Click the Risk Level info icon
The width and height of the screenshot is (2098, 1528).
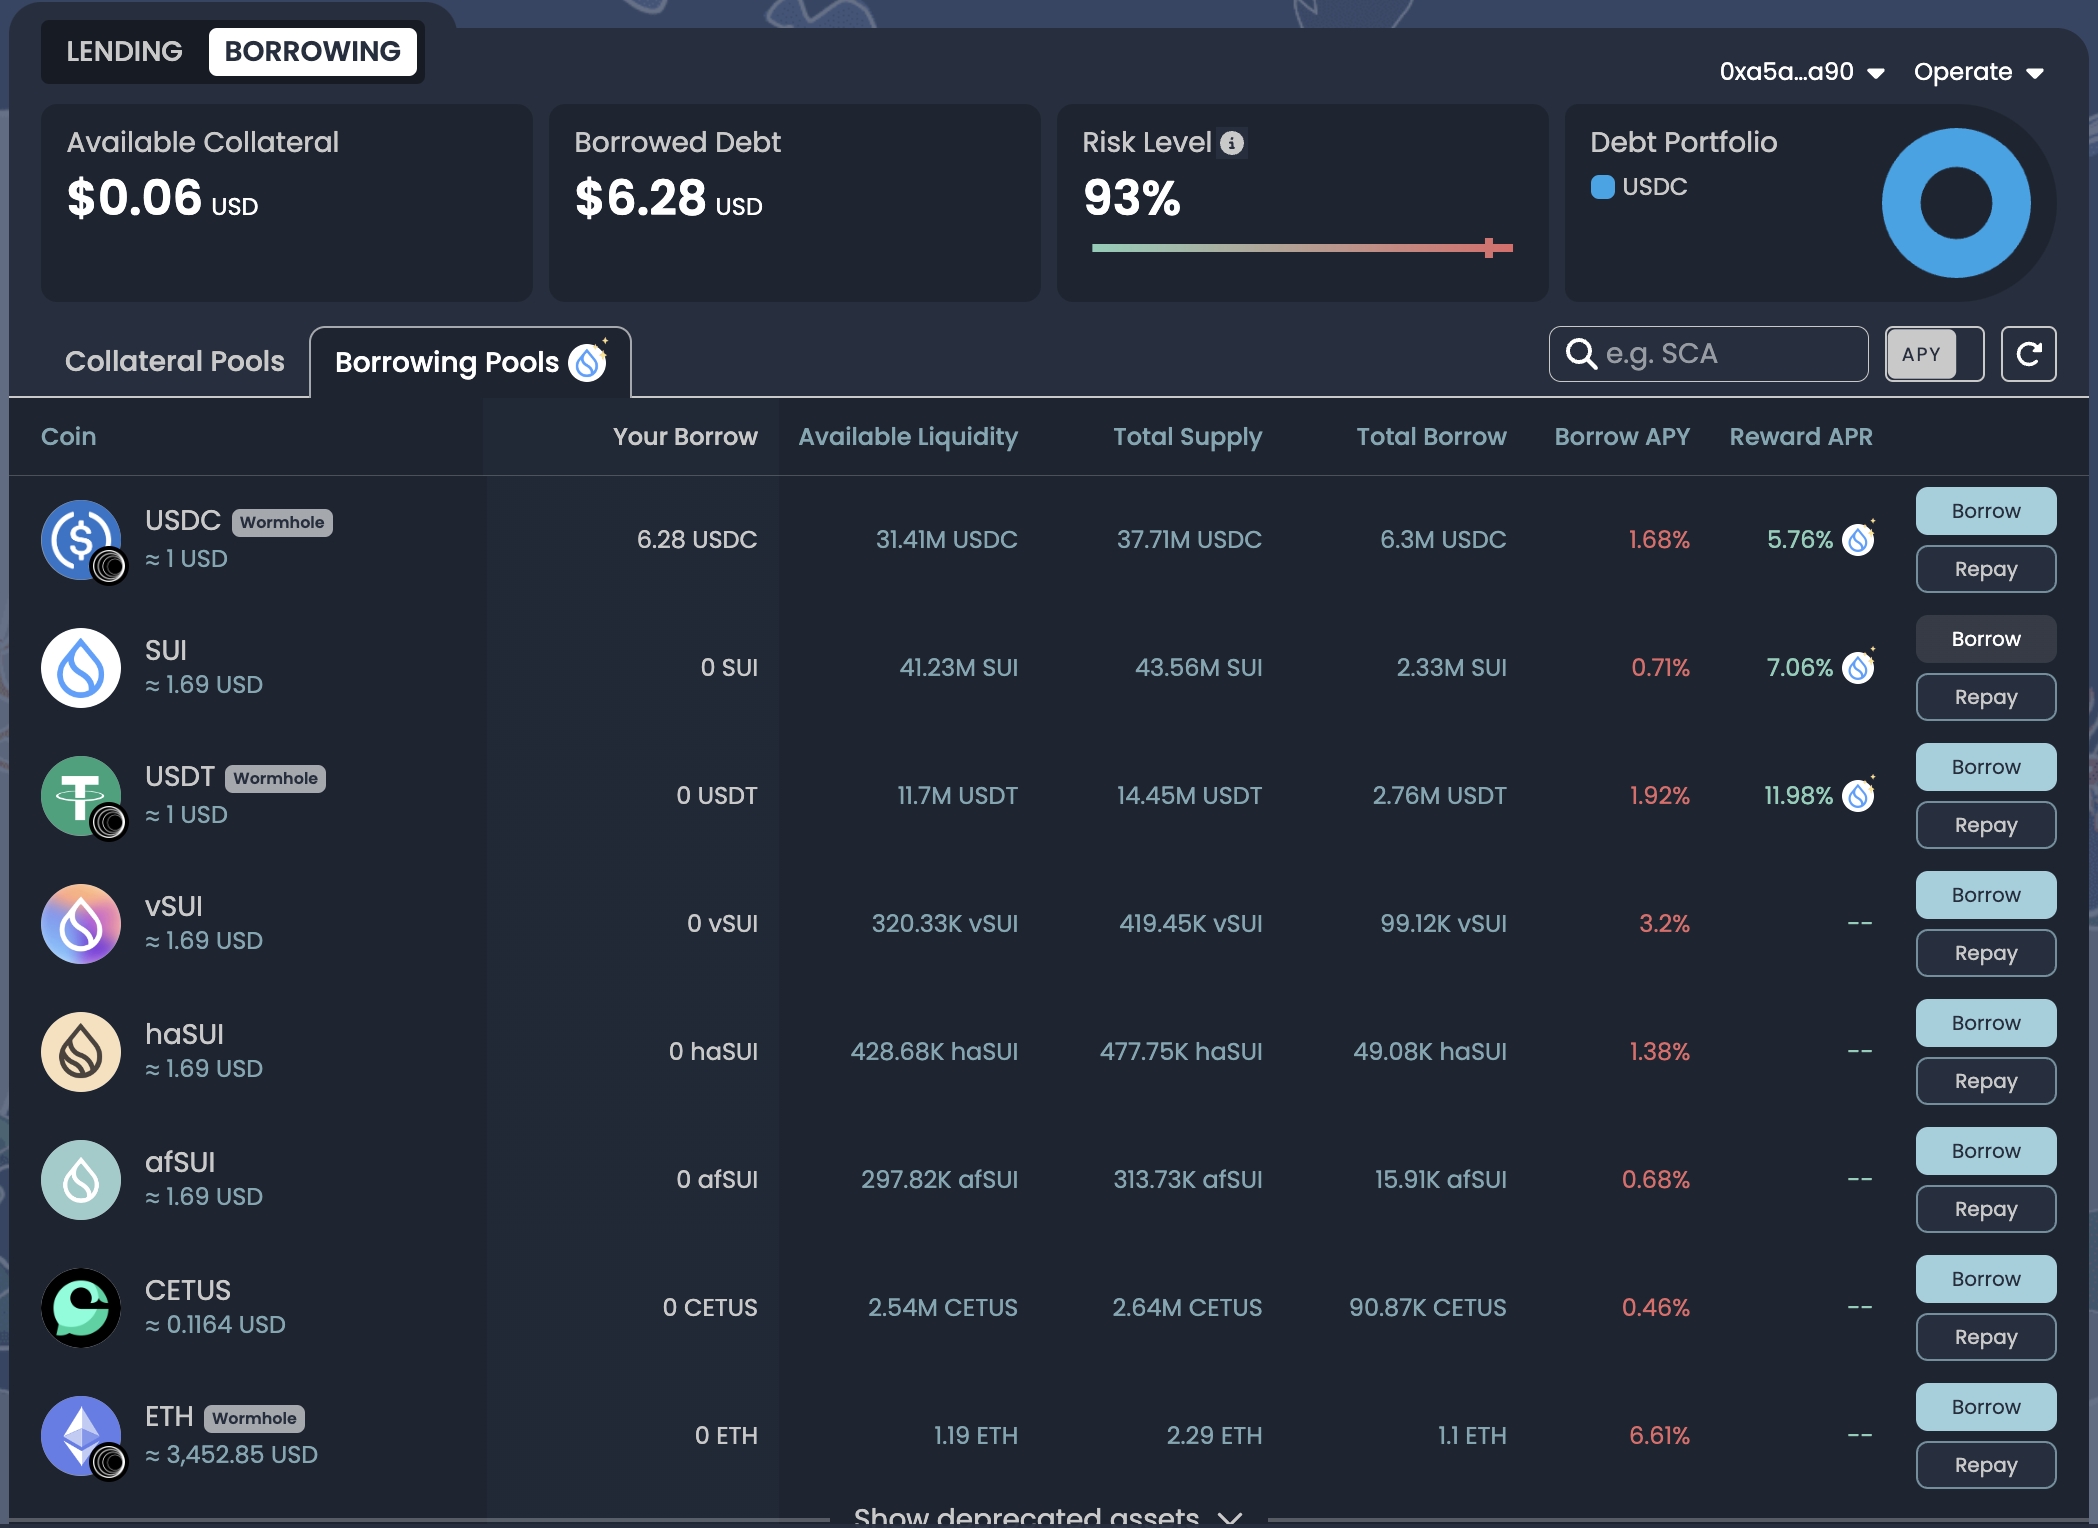[x=1232, y=143]
